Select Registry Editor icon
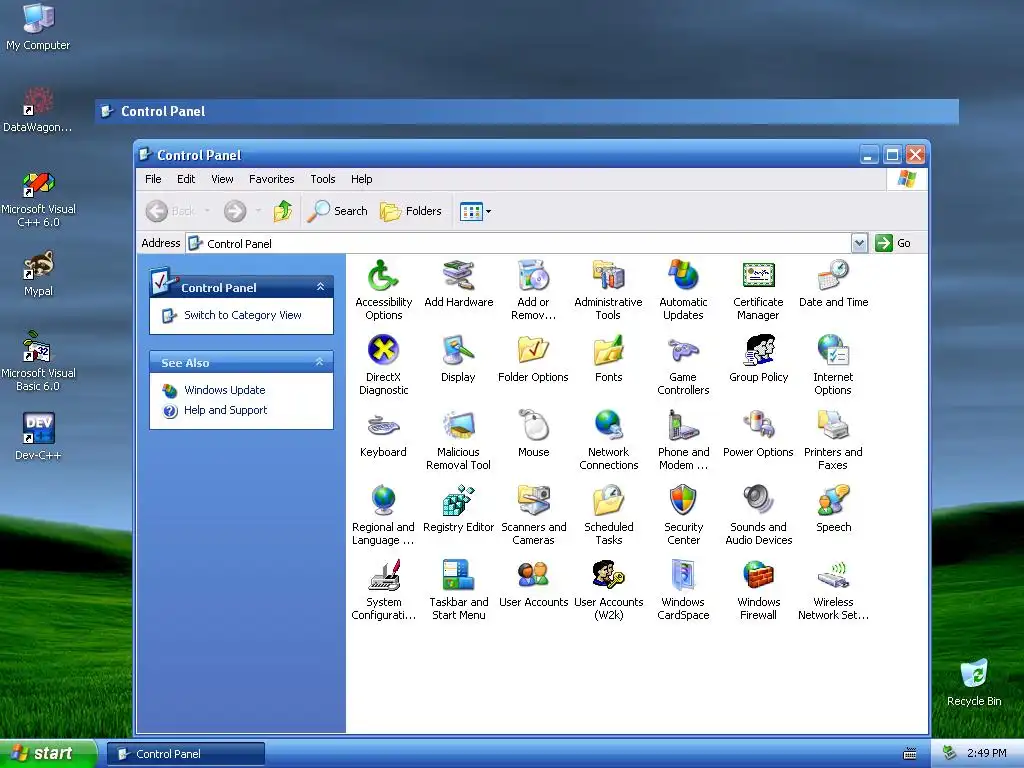The height and width of the screenshot is (768, 1024). tap(458, 501)
